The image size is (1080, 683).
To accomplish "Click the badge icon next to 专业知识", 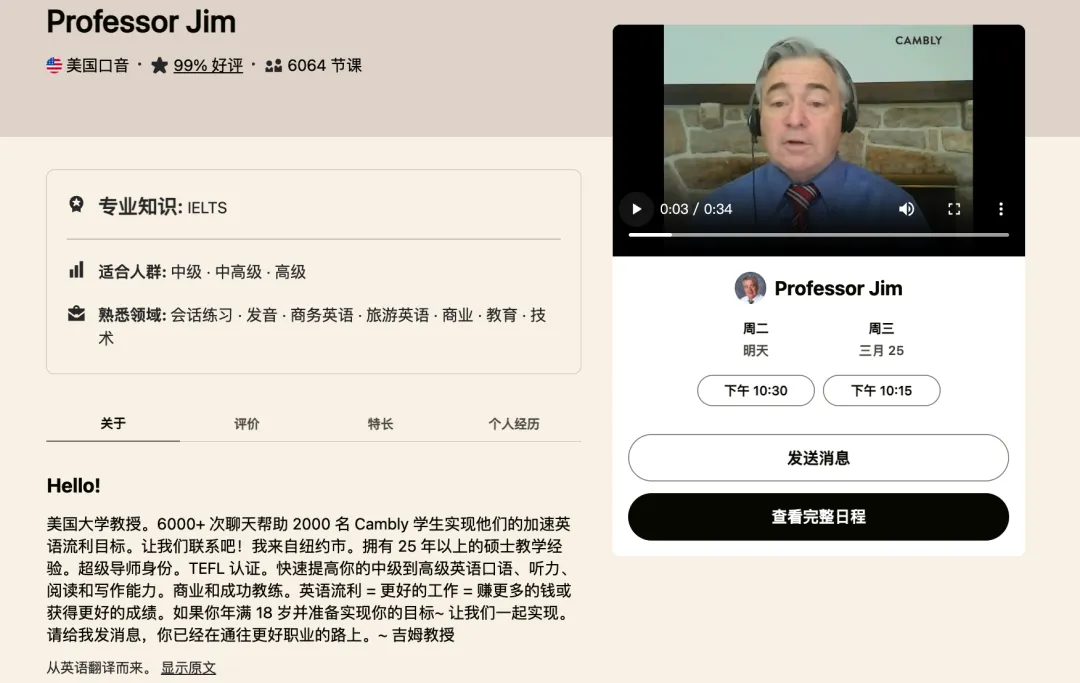I will click(76, 204).
